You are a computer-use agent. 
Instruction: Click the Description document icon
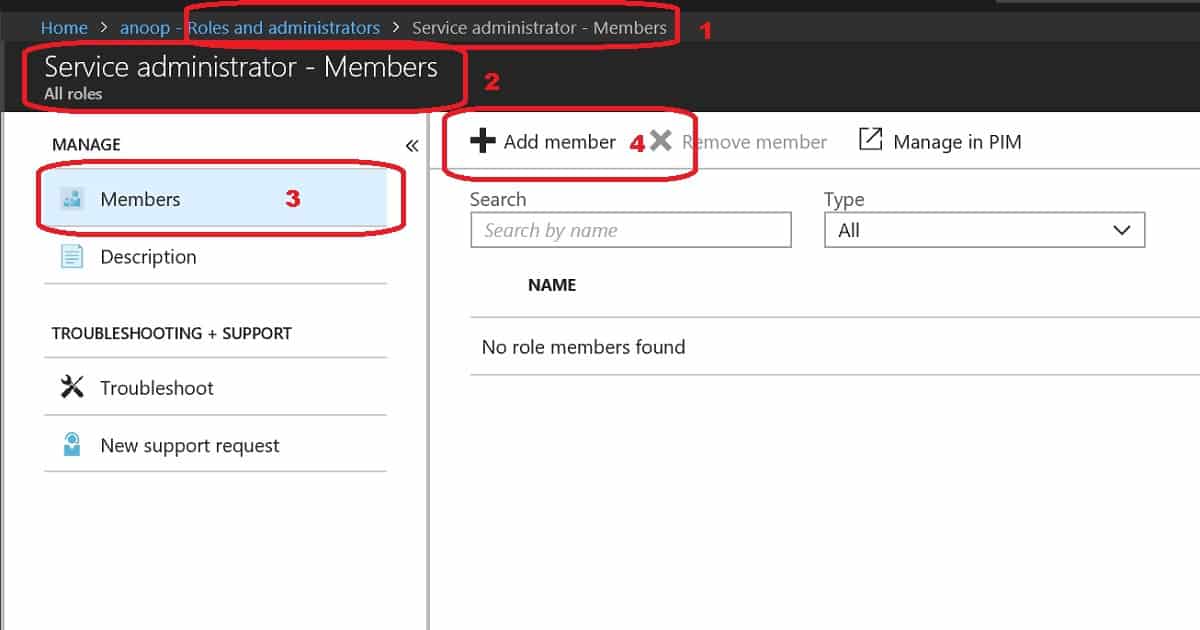70,257
